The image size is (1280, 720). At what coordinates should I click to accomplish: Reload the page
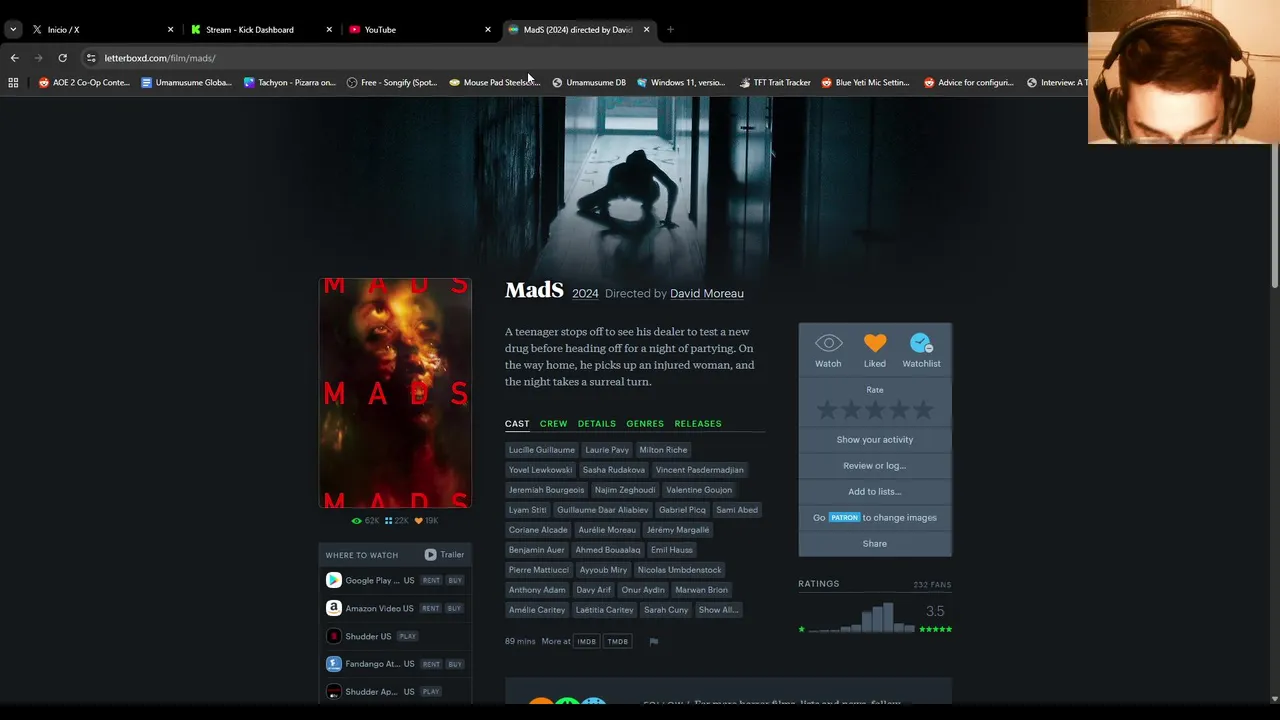pyautogui.click(x=62, y=58)
